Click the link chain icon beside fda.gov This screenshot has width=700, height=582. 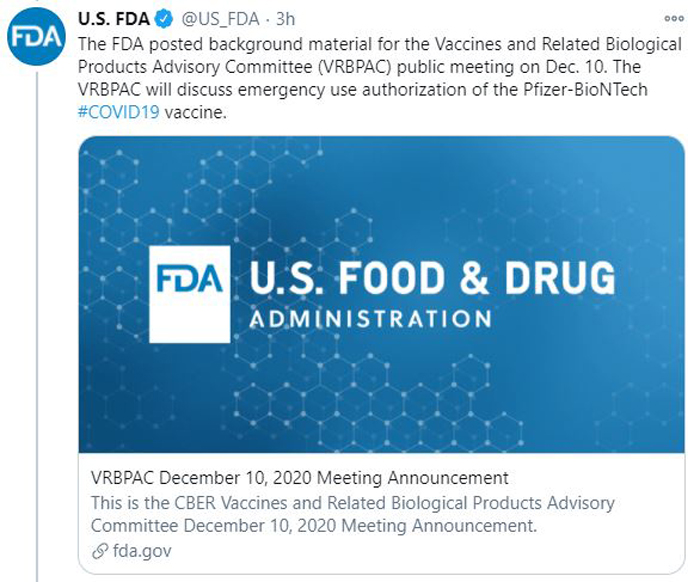click(100, 551)
